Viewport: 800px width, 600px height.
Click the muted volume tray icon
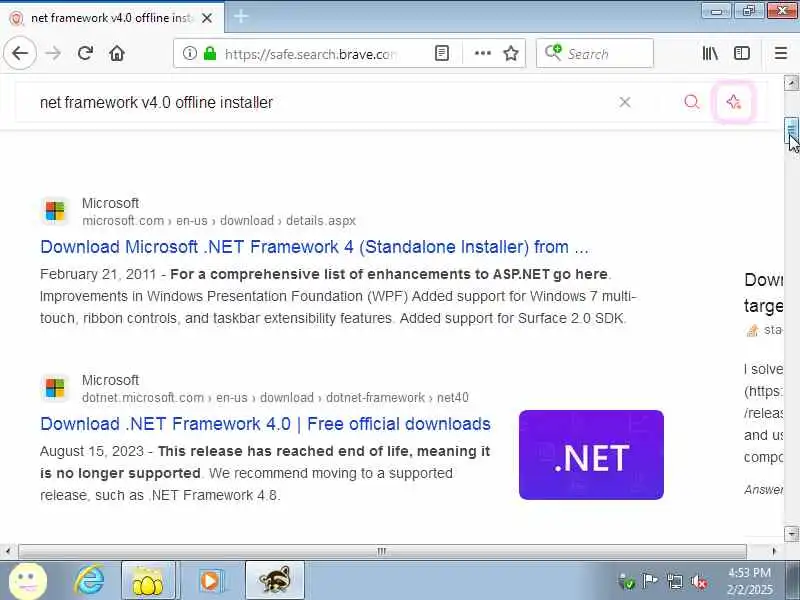click(699, 581)
